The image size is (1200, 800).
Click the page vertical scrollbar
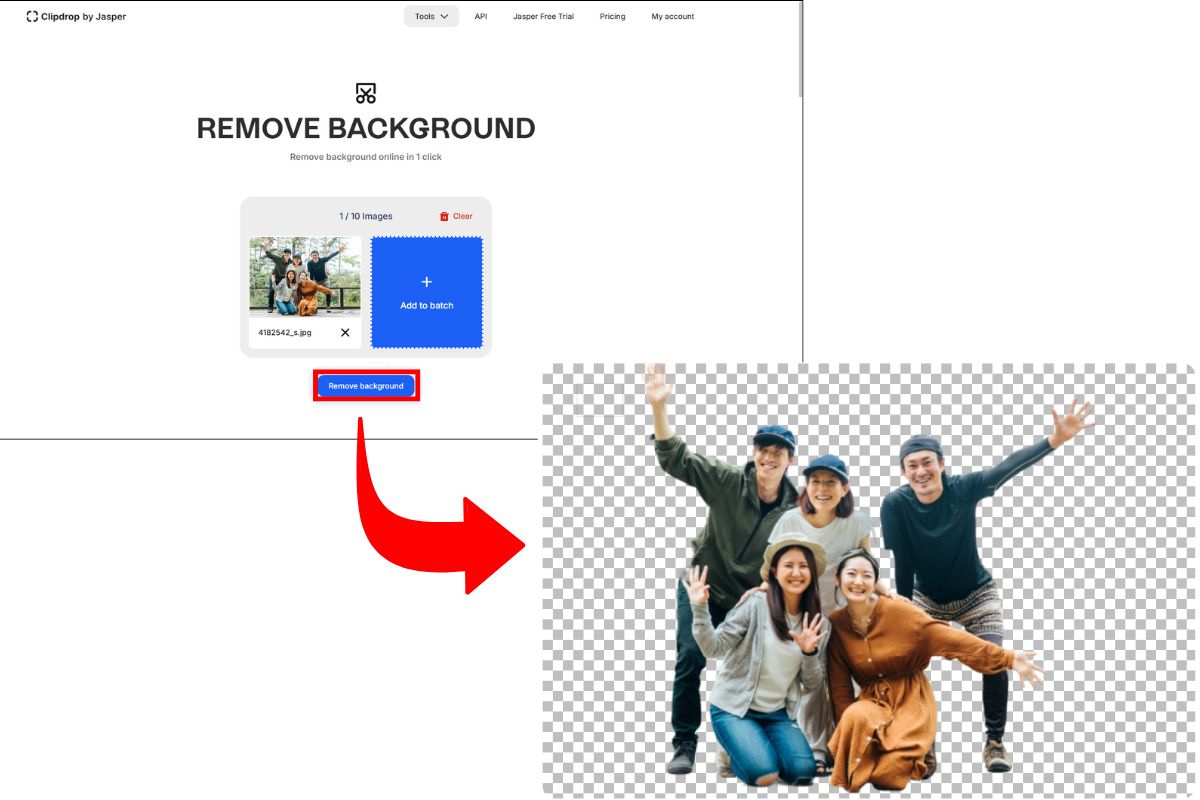click(800, 50)
